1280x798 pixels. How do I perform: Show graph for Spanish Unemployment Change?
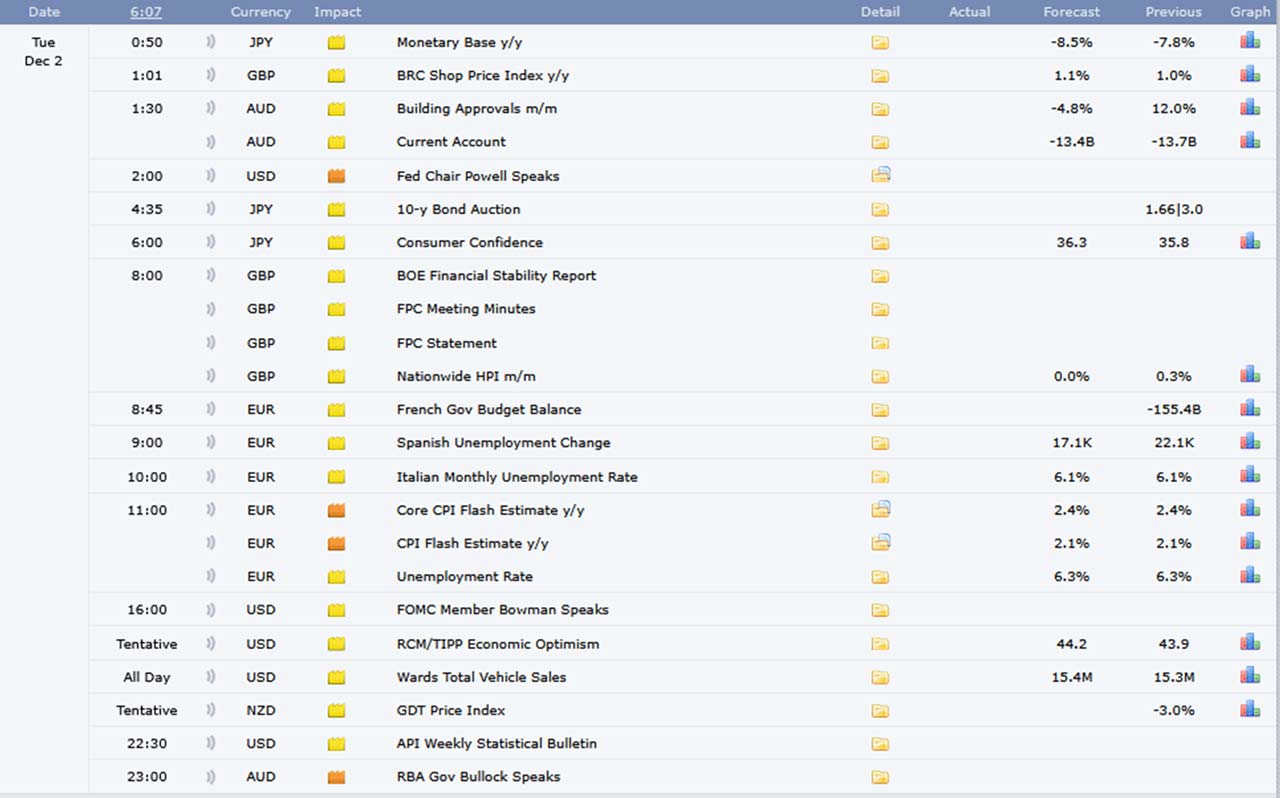[1249, 442]
